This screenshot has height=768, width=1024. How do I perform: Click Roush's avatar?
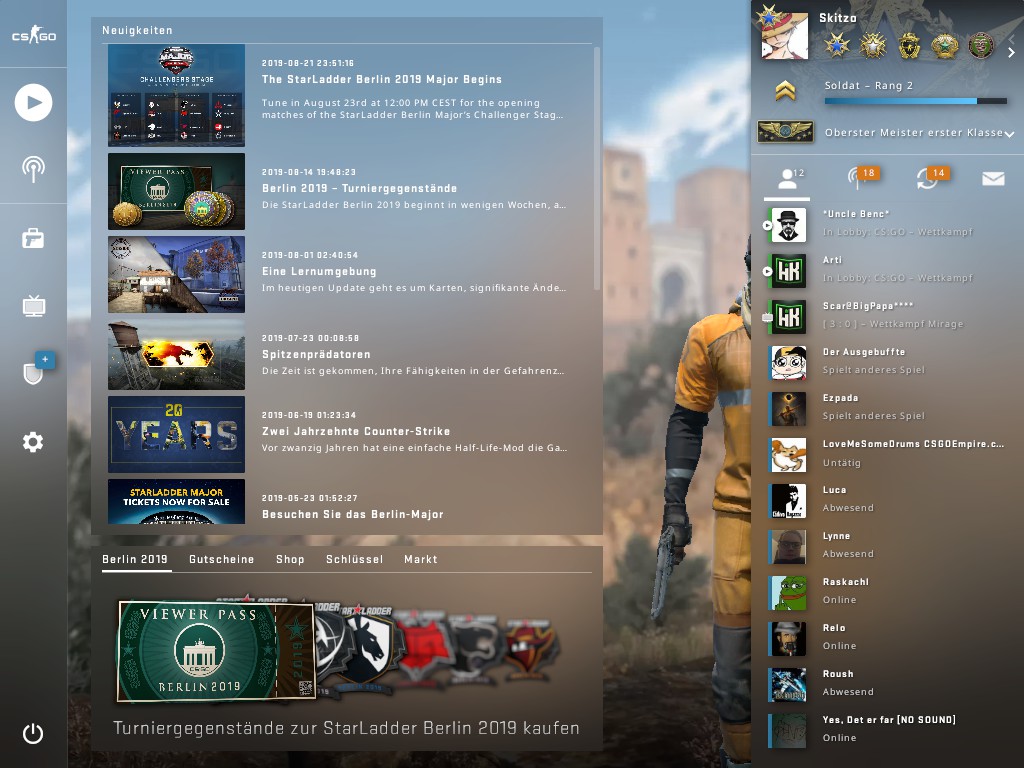pos(788,685)
